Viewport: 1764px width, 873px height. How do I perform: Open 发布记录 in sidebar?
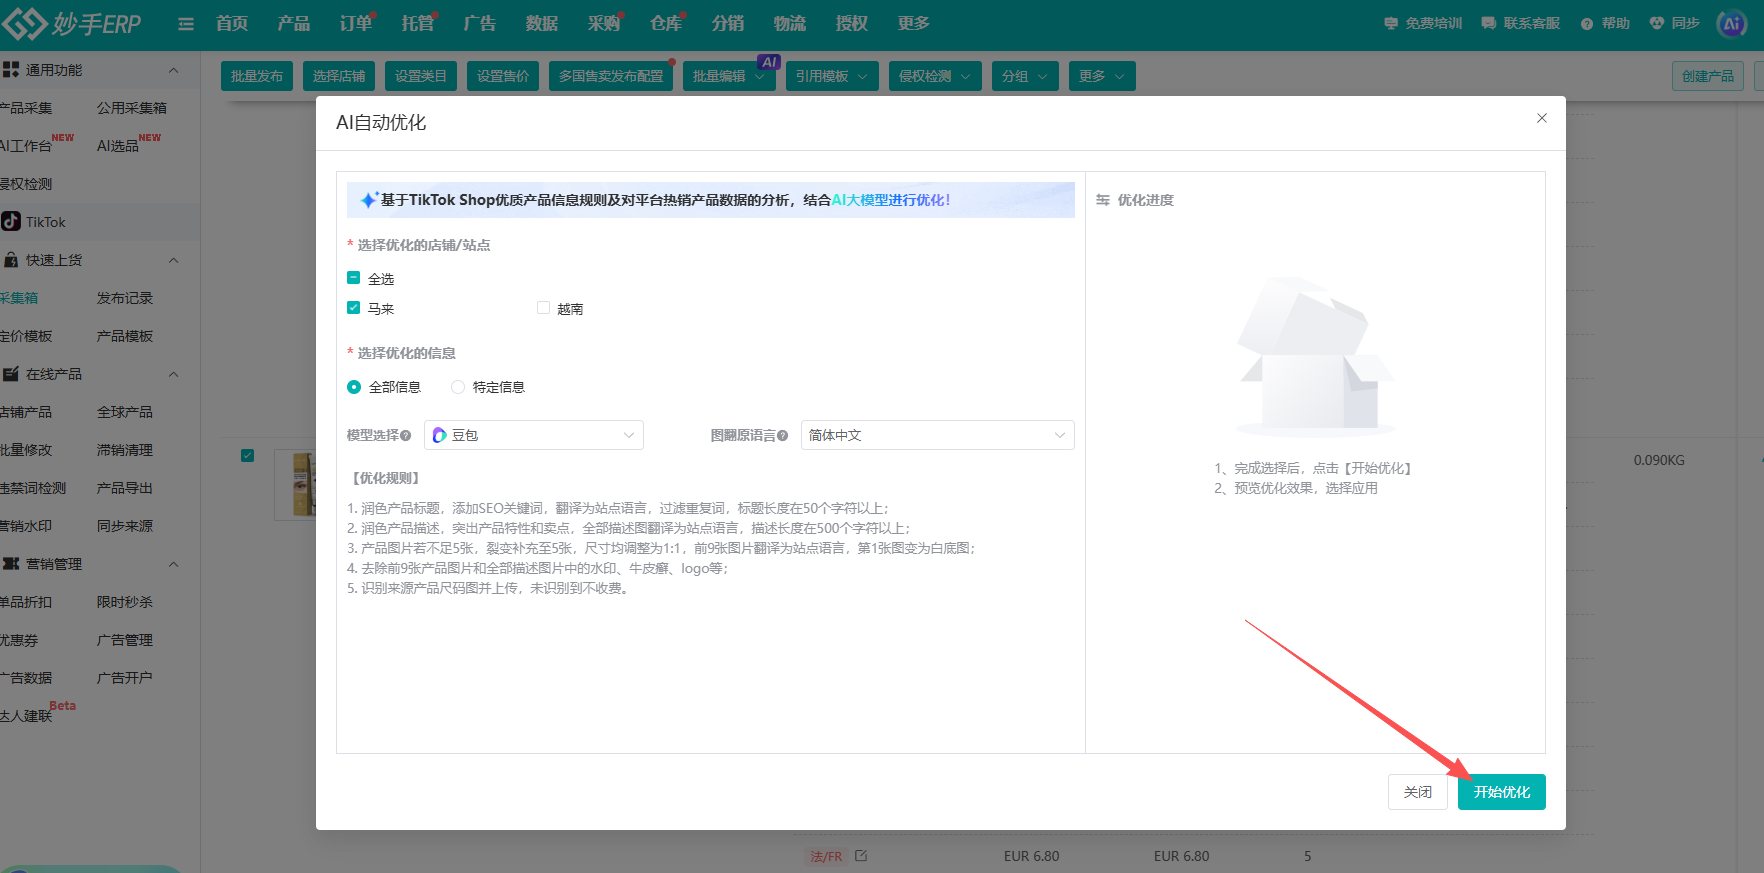pos(125,298)
